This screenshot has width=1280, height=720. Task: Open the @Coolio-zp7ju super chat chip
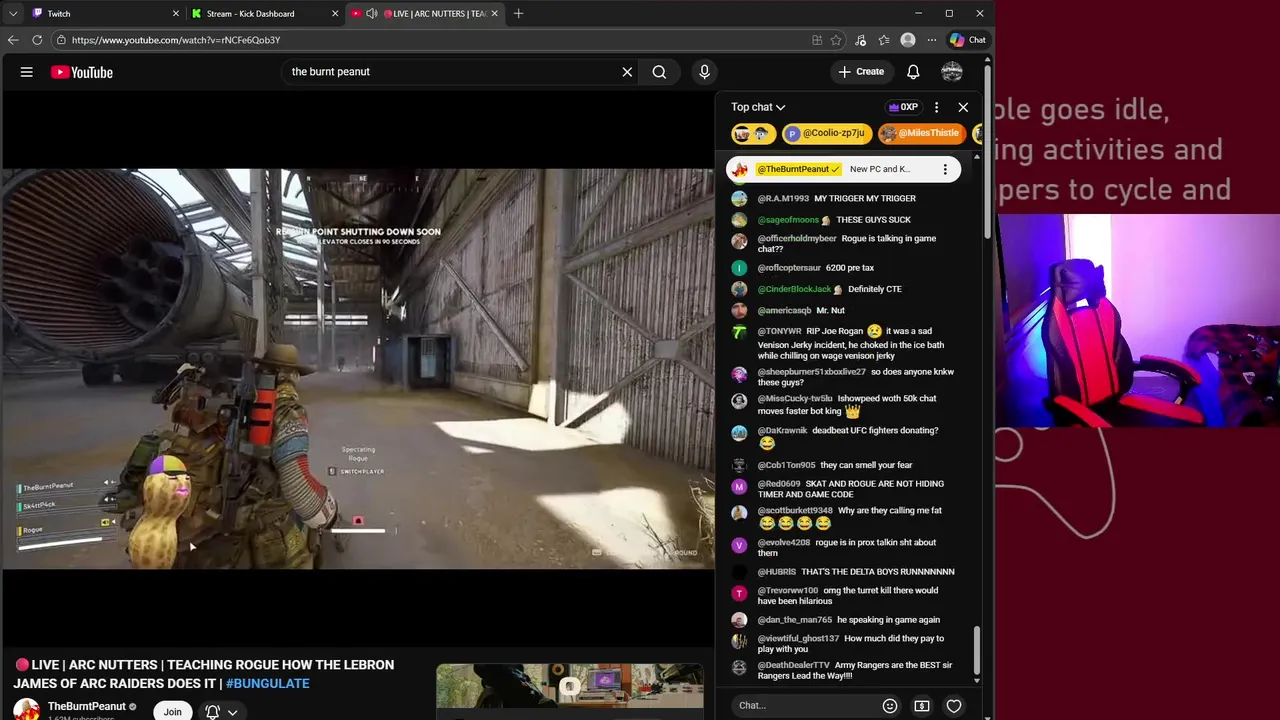(825, 133)
